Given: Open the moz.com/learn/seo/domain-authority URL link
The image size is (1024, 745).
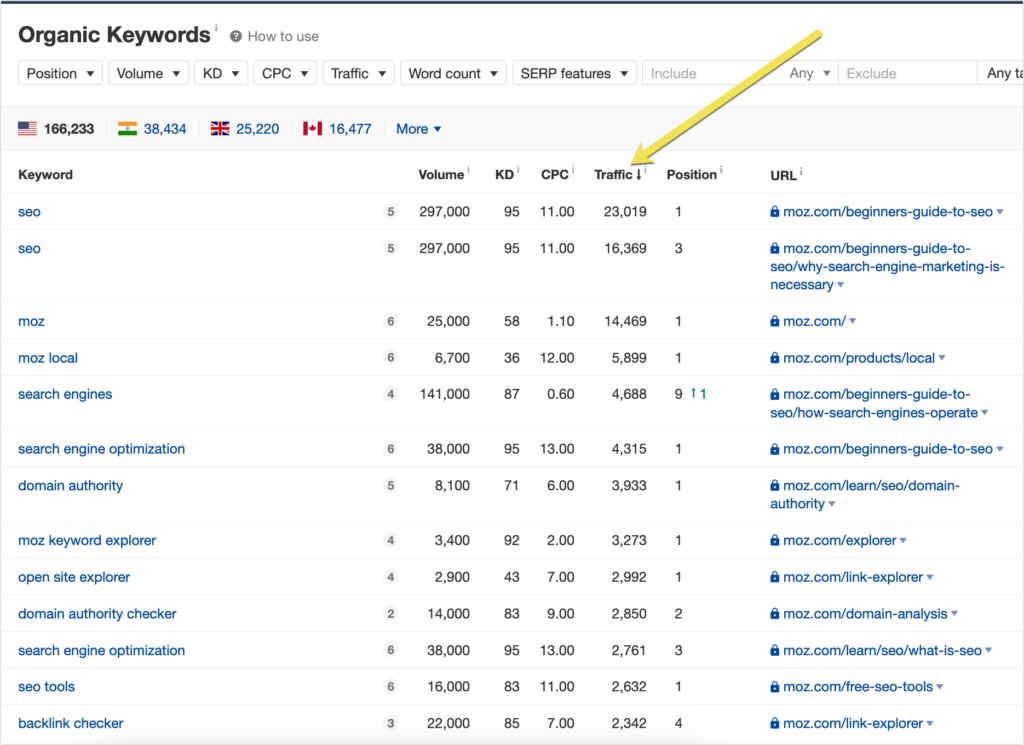Looking at the screenshot, I should (865, 495).
